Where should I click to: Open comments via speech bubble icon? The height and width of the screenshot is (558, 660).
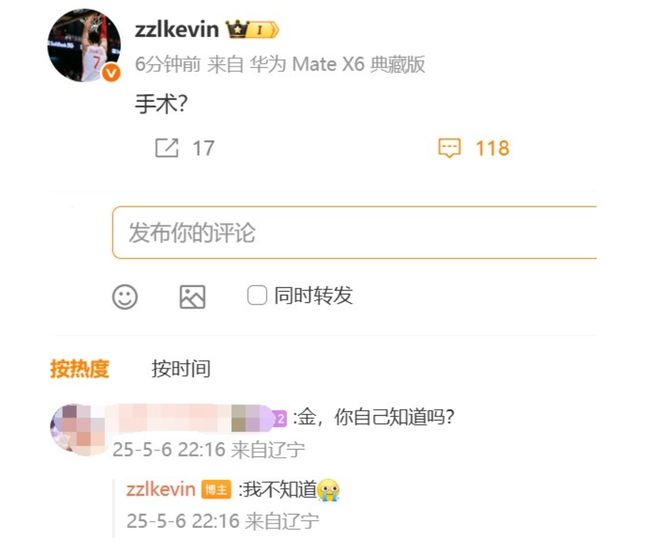point(450,148)
